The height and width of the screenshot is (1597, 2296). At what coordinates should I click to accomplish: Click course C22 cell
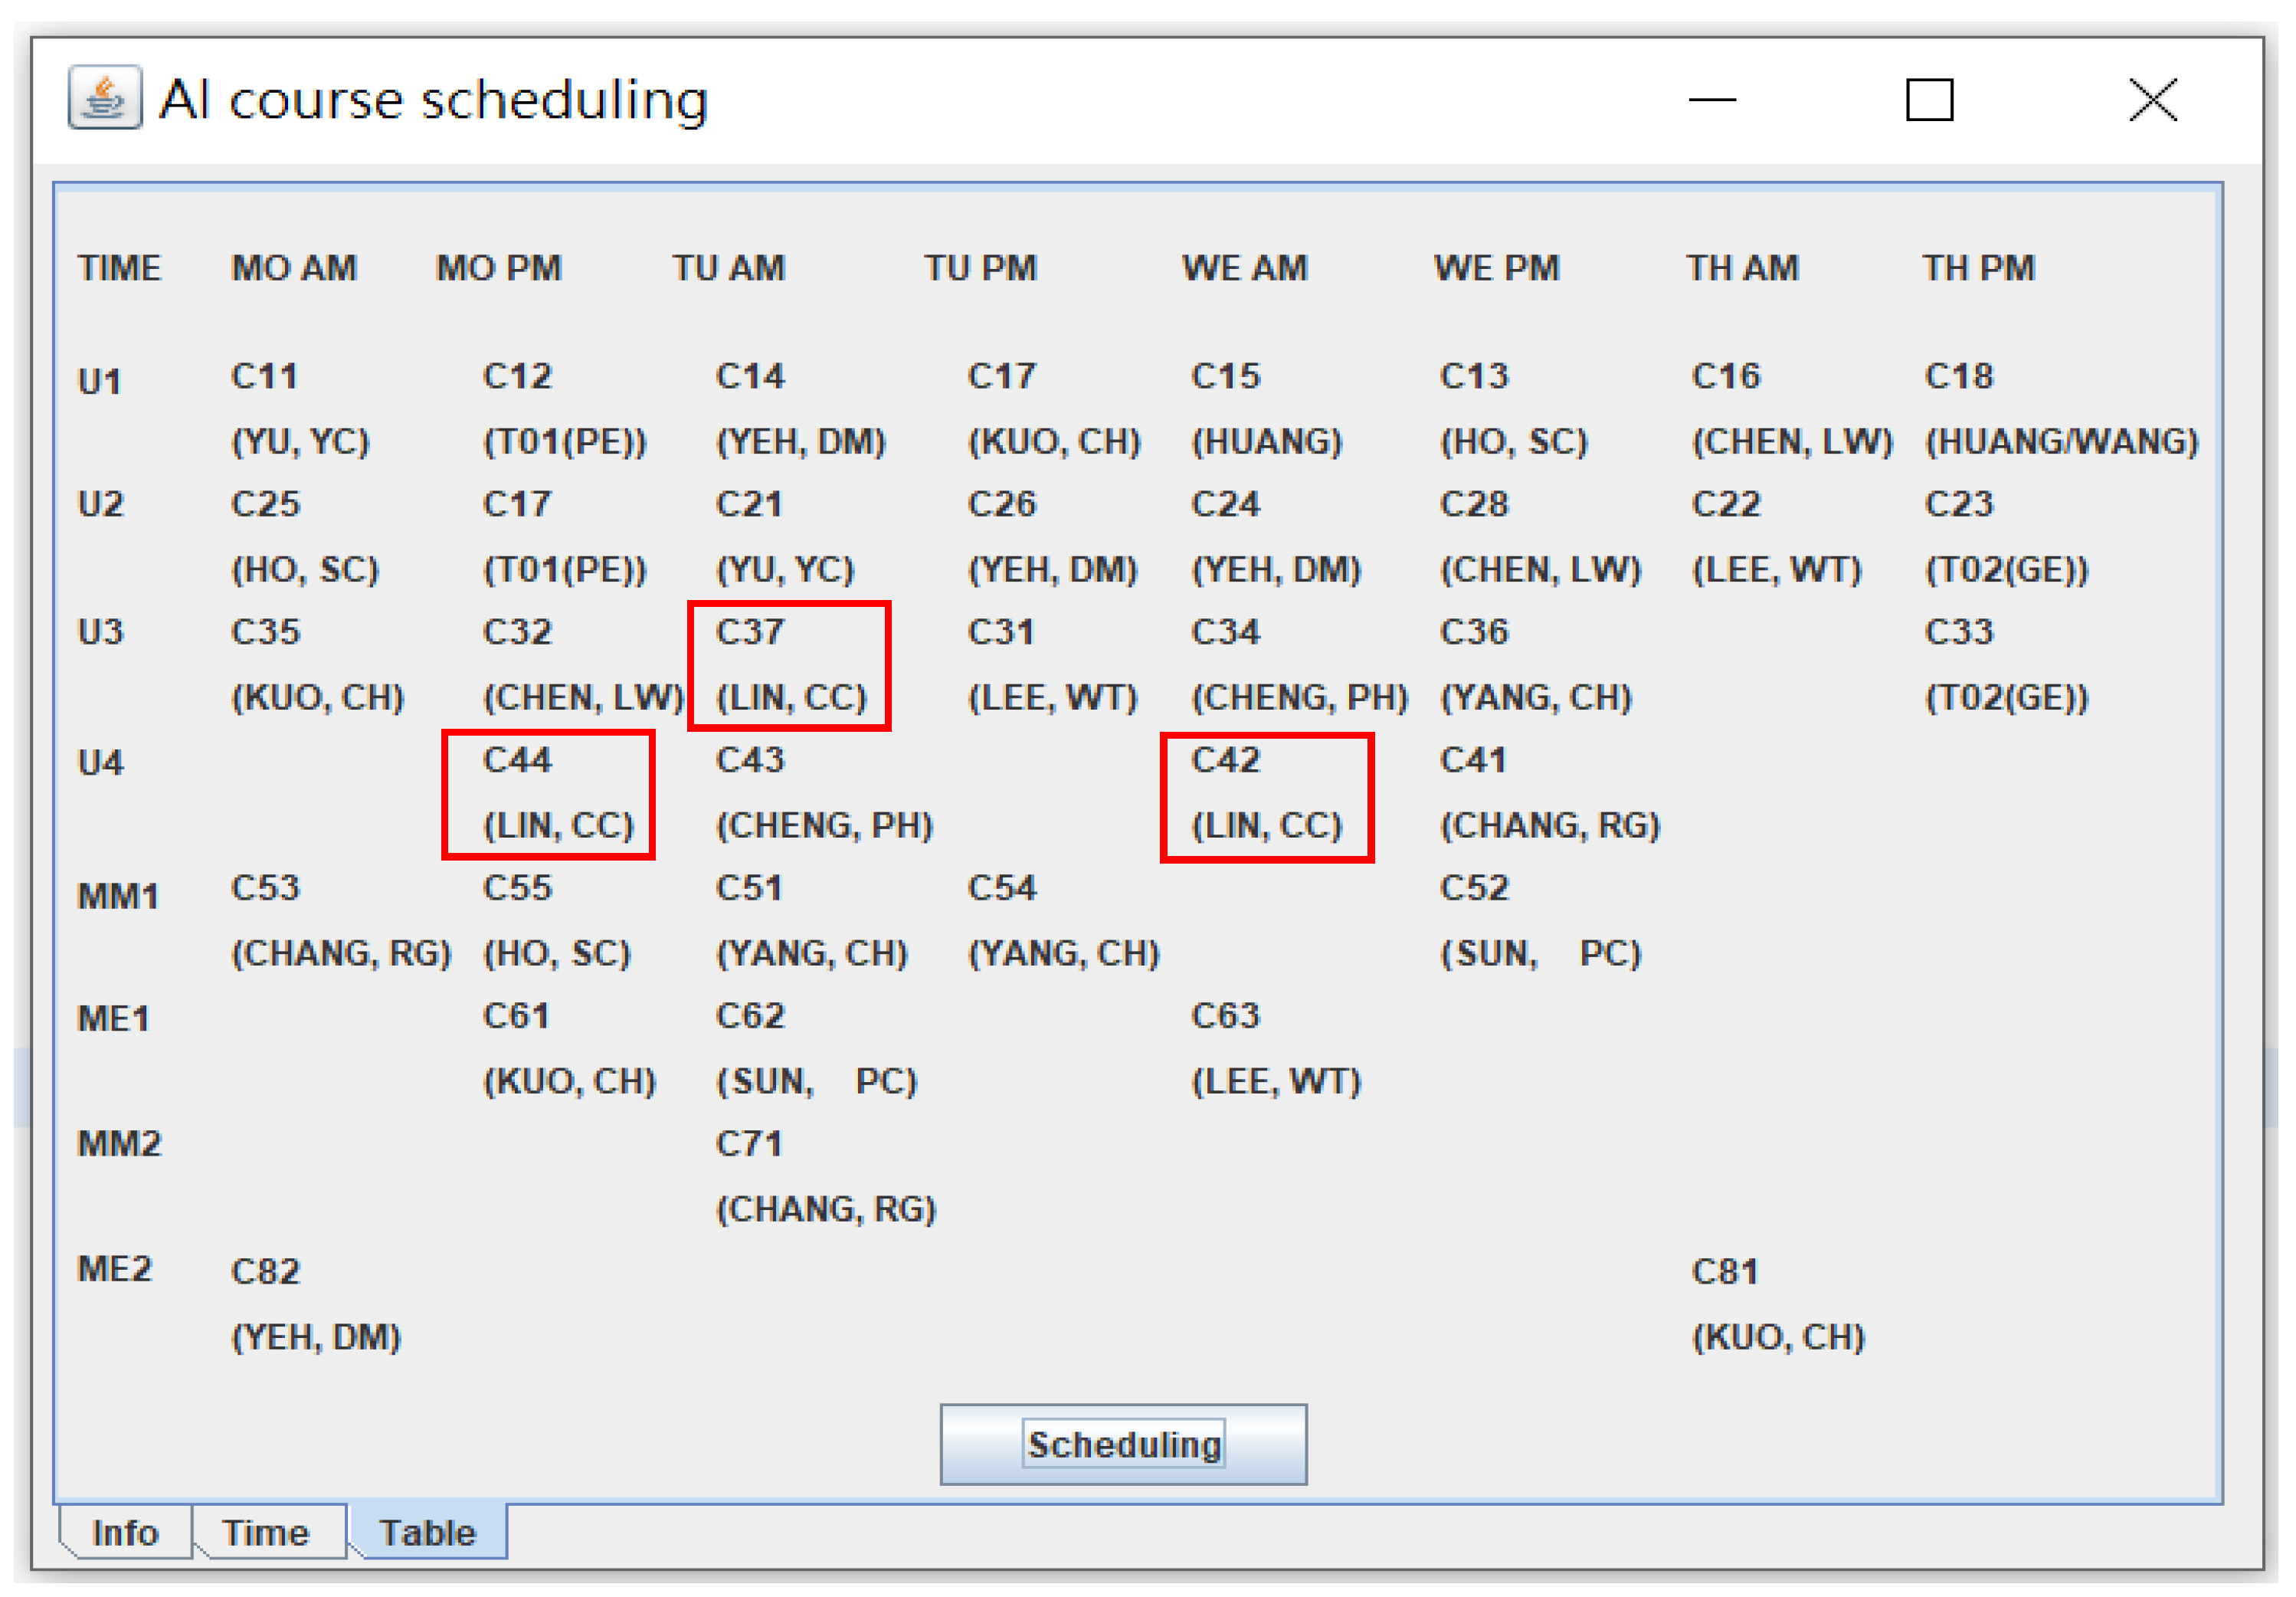1726,503
